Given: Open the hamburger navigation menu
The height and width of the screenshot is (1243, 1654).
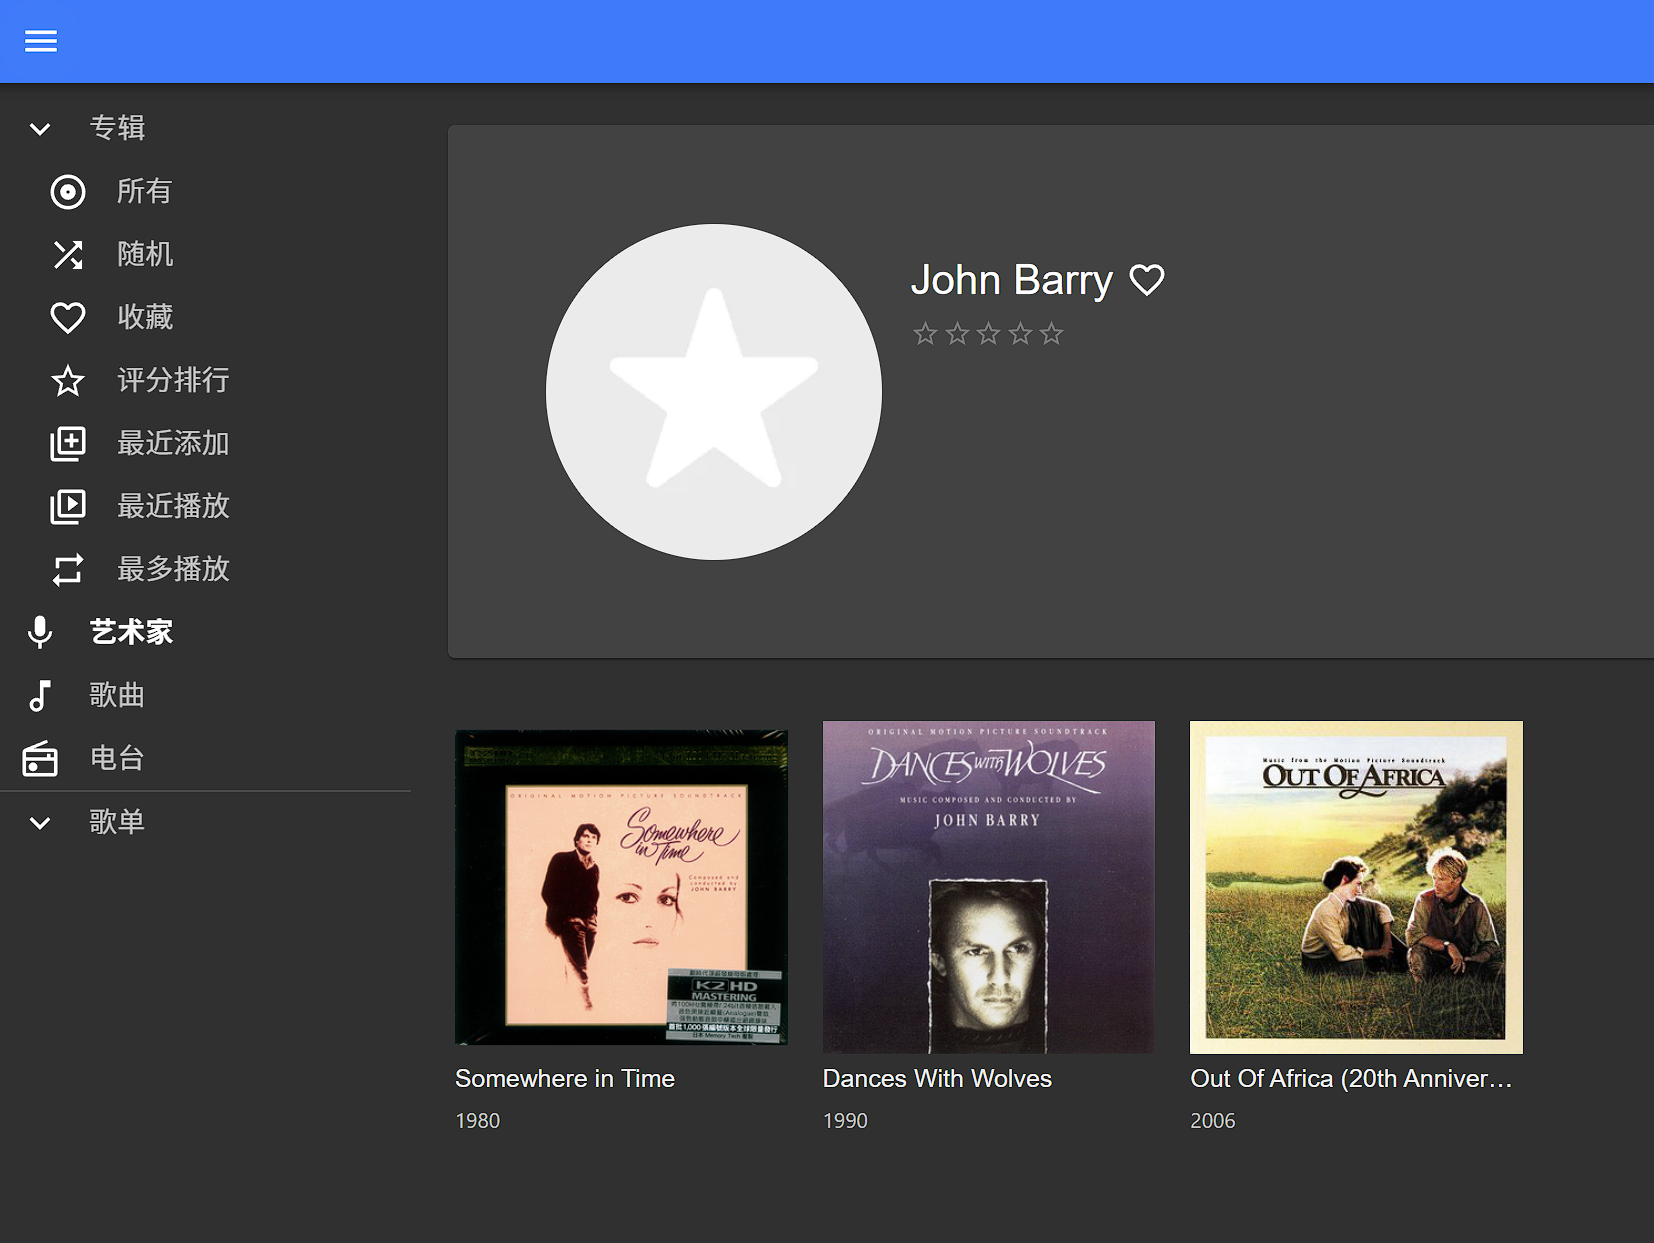Looking at the screenshot, I should click(x=41, y=41).
